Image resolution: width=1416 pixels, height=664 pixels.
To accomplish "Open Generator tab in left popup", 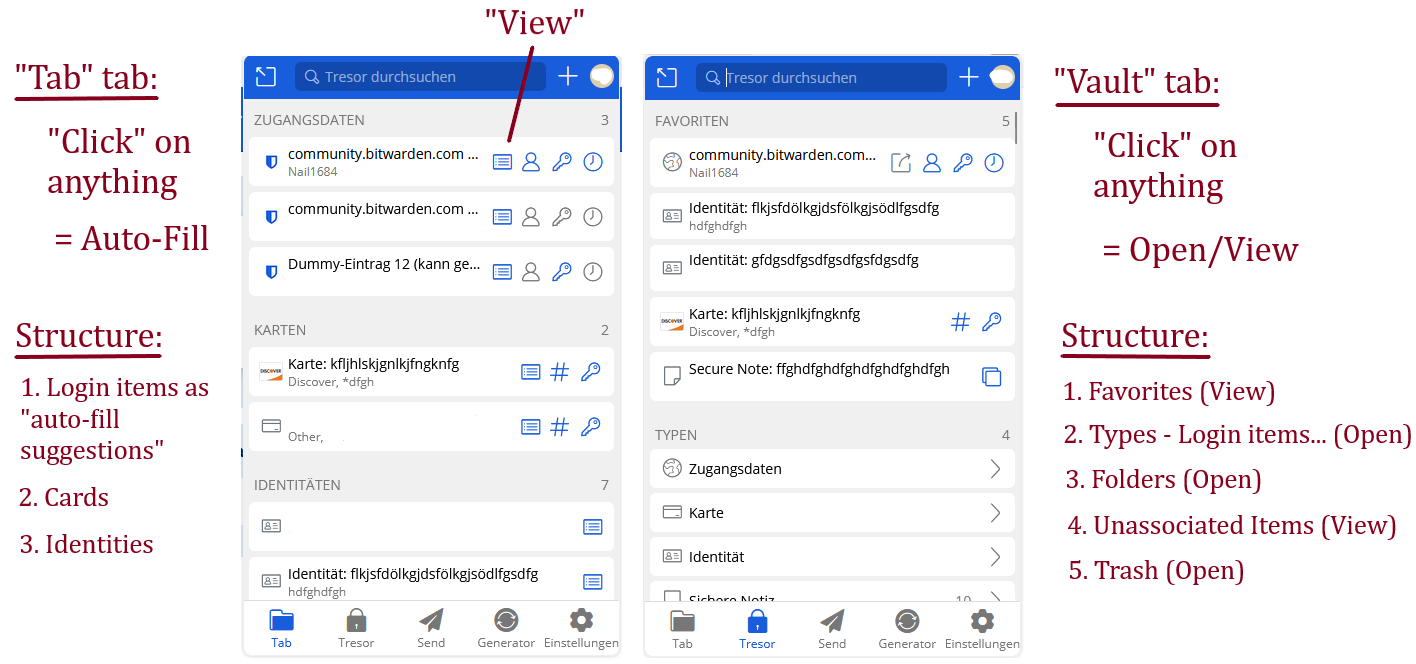I will [506, 629].
